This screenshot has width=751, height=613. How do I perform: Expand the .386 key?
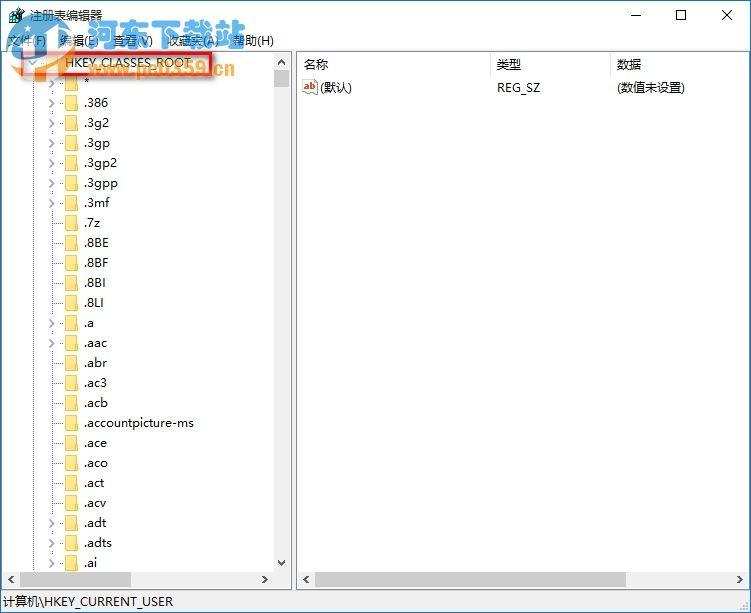(51, 103)
